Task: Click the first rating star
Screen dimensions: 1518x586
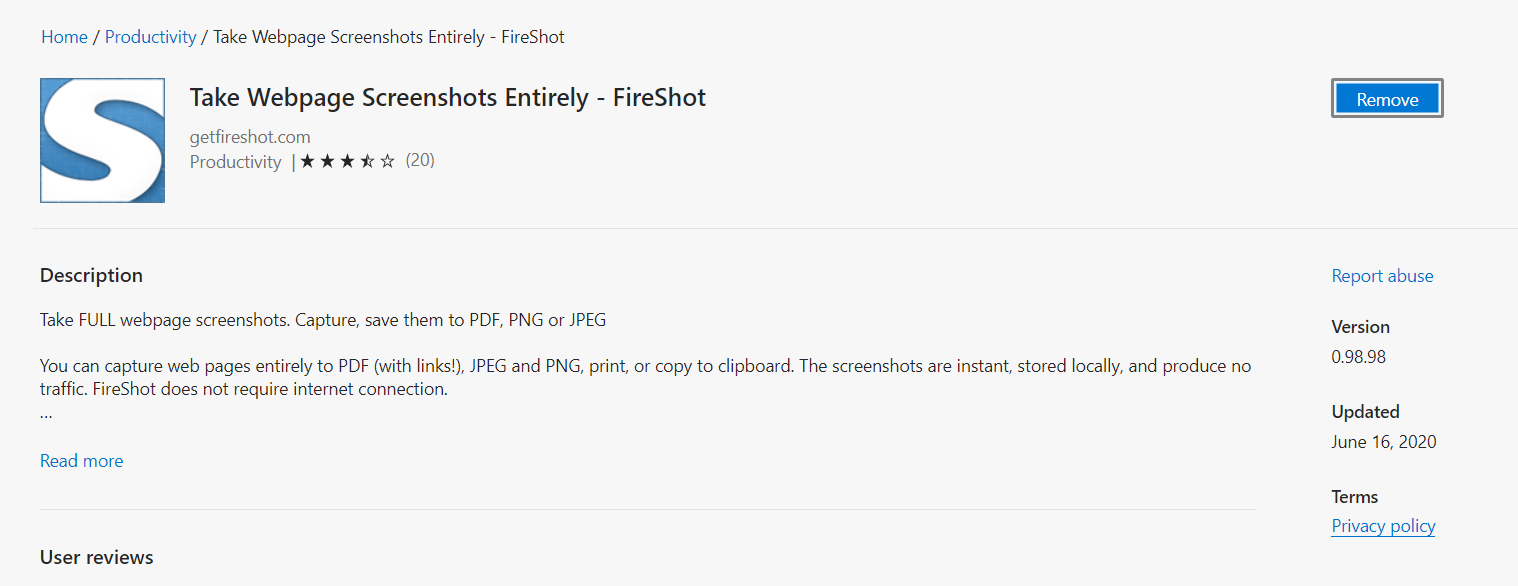Action: click(308, 161)
